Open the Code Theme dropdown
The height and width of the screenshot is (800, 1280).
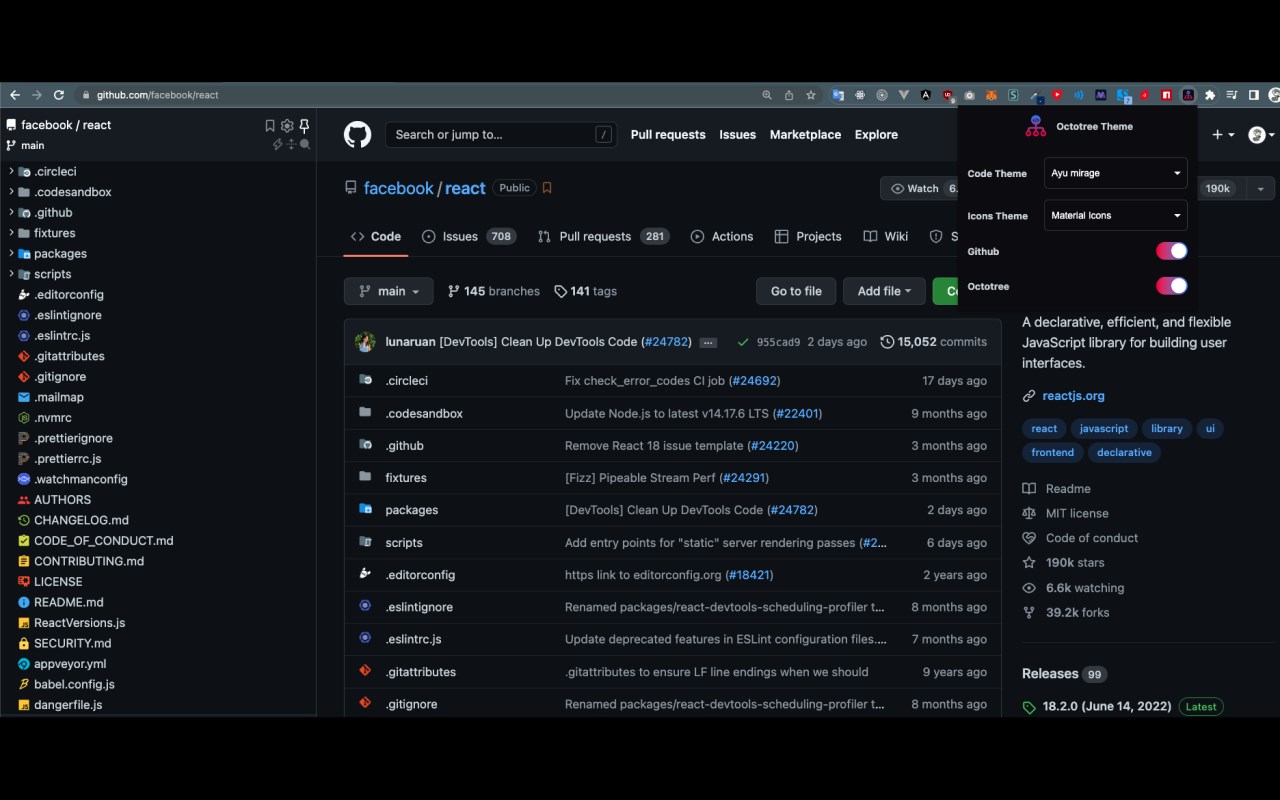pos(1116,173)
